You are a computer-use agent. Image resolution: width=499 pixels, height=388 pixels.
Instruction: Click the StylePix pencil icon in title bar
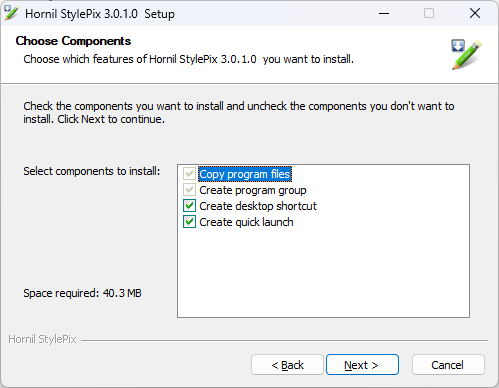pyautogui.click(x=11, y=13)
